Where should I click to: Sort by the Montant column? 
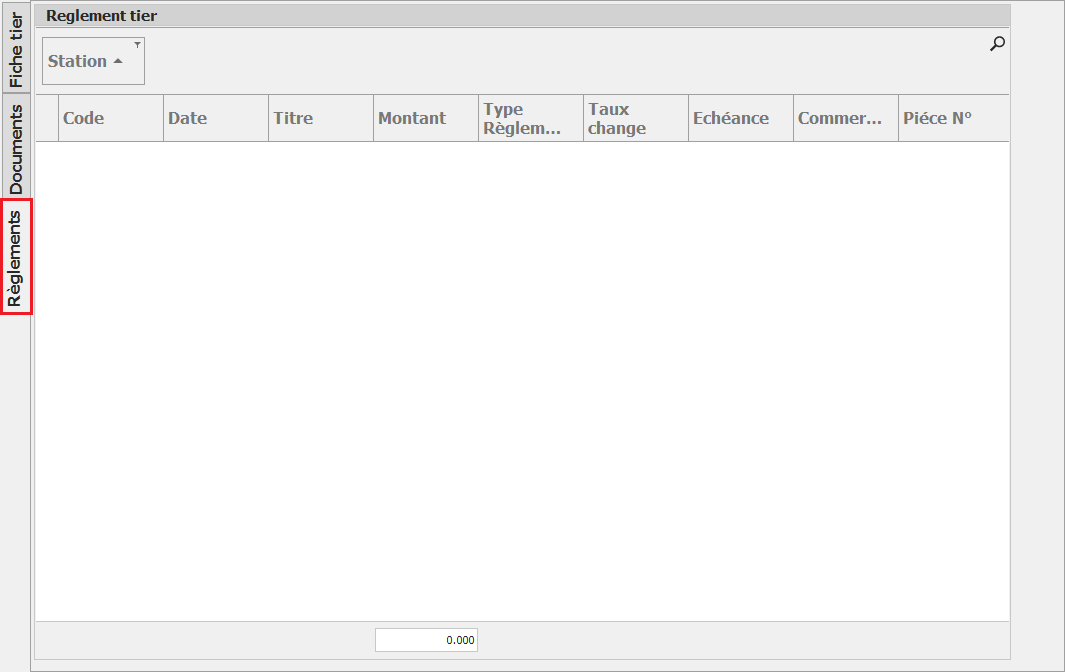pyautogui.click(x=425, y=118)
